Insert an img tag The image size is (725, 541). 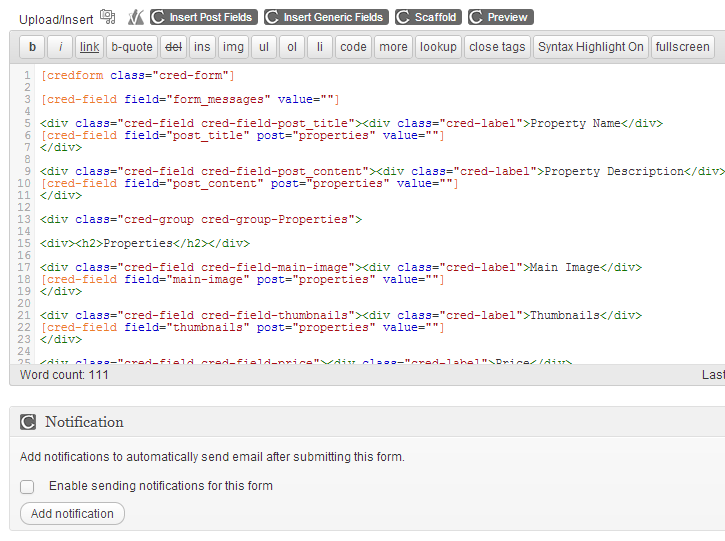click(233, 47)
